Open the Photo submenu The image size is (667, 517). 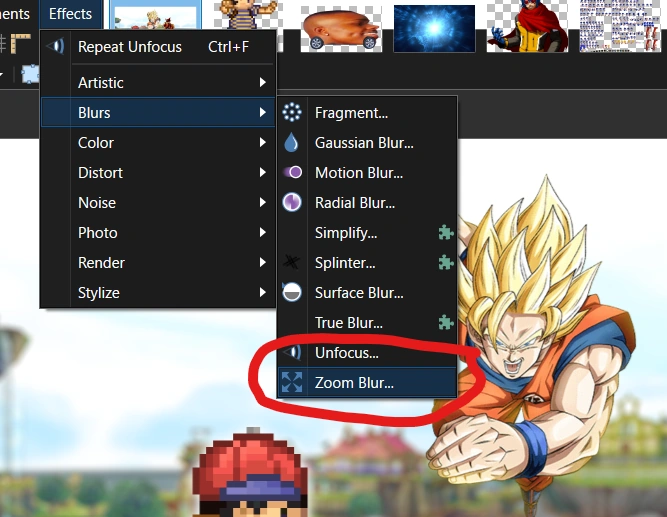[158, 233]
